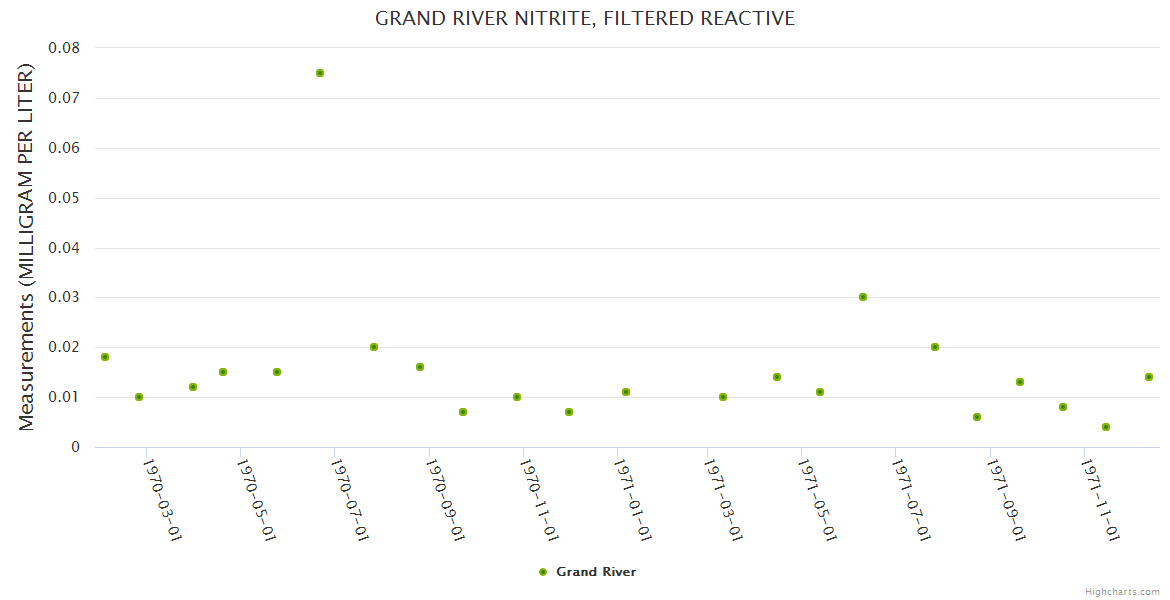Click the rightmost data point at 0.014
The image size is (1170, 600).
pos(1149,377)
